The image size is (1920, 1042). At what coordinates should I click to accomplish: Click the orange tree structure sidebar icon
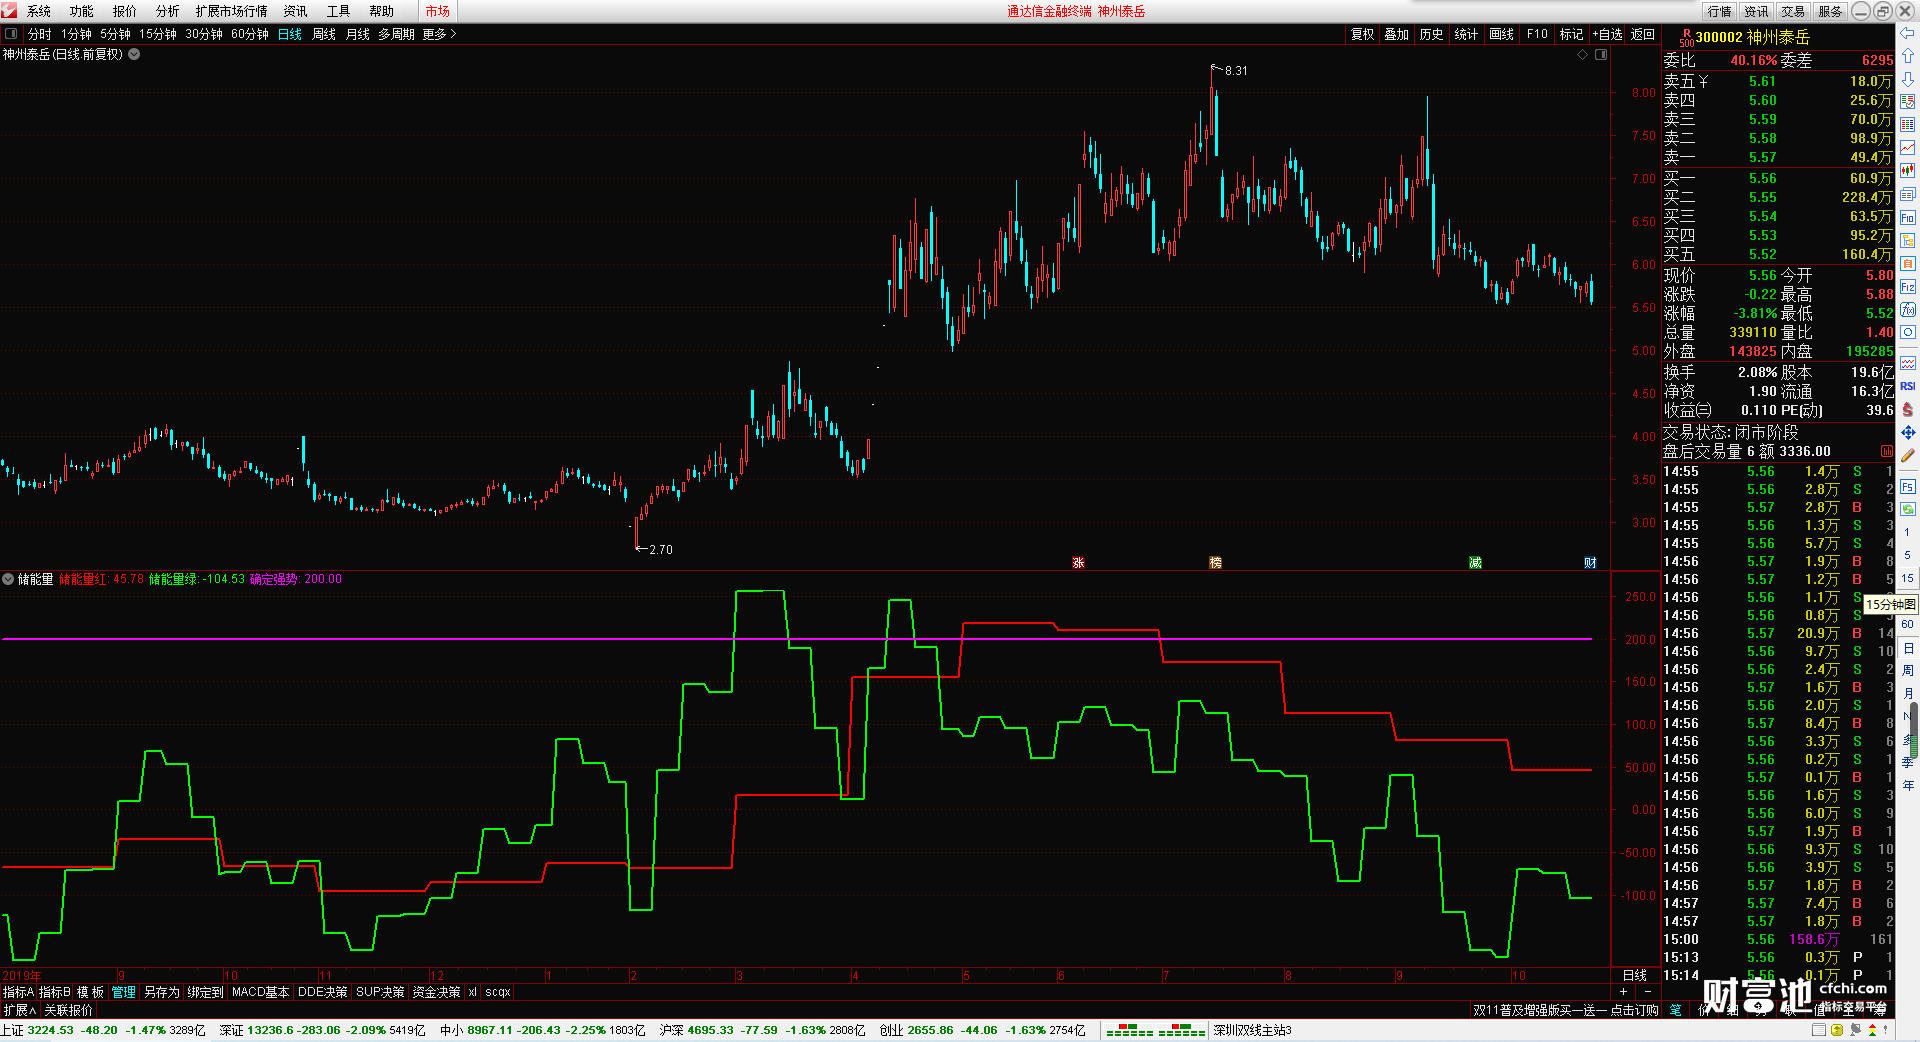pyautogui.click(x=1907, y=241)
